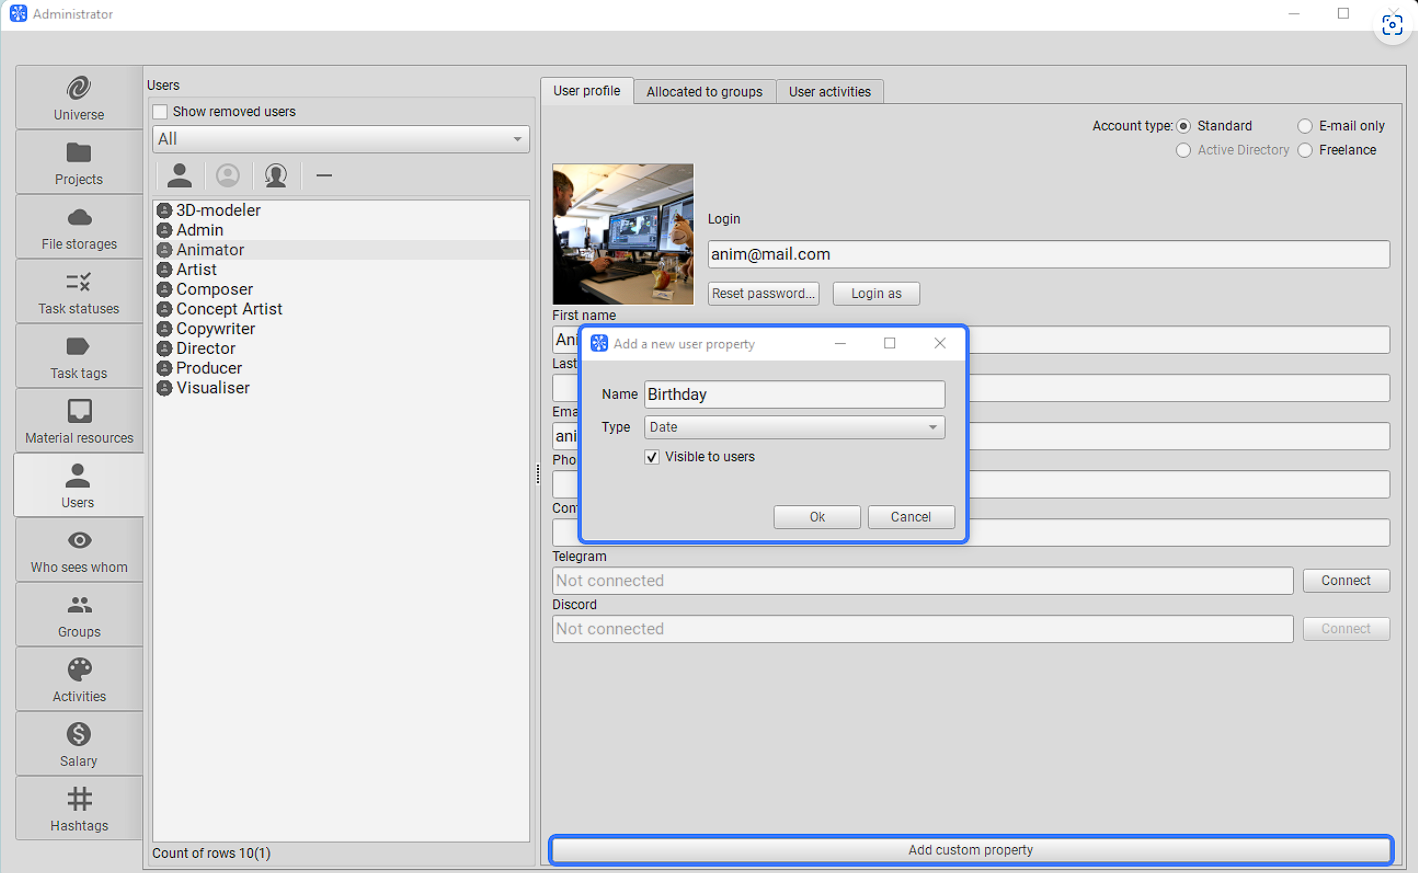Select Animator in users list
This screenshot has width=1418, height=873.
341,250
